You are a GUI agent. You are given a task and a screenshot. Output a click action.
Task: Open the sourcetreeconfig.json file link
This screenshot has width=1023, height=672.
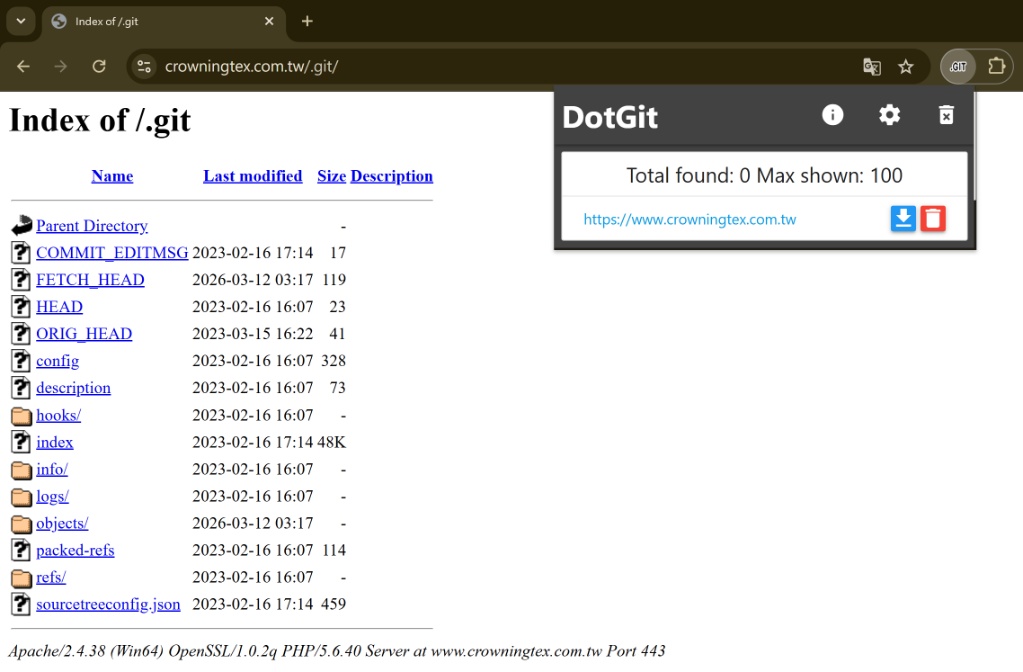pyautogui.click(x=108, y=605)
